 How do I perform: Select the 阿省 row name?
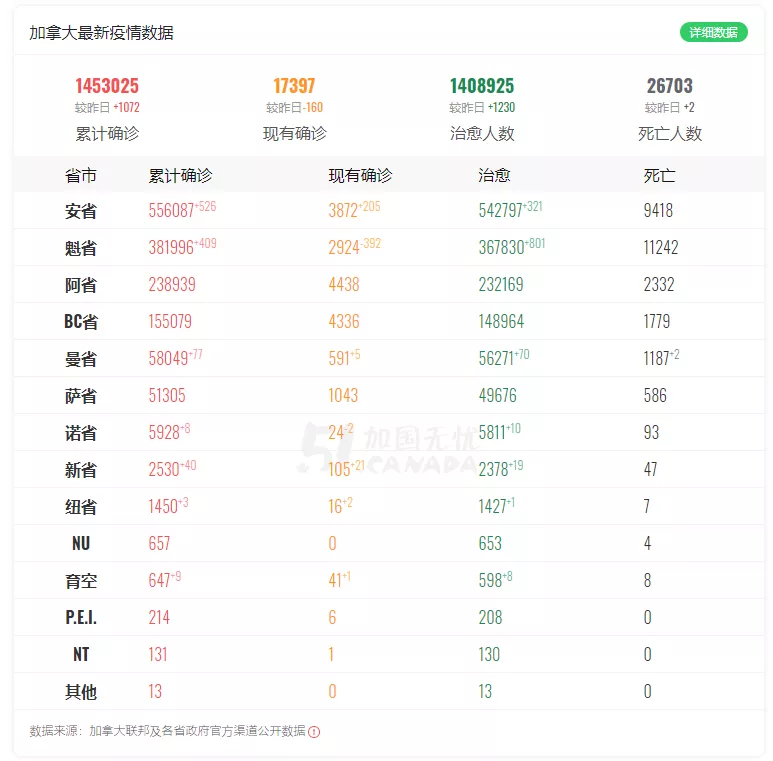81,285
